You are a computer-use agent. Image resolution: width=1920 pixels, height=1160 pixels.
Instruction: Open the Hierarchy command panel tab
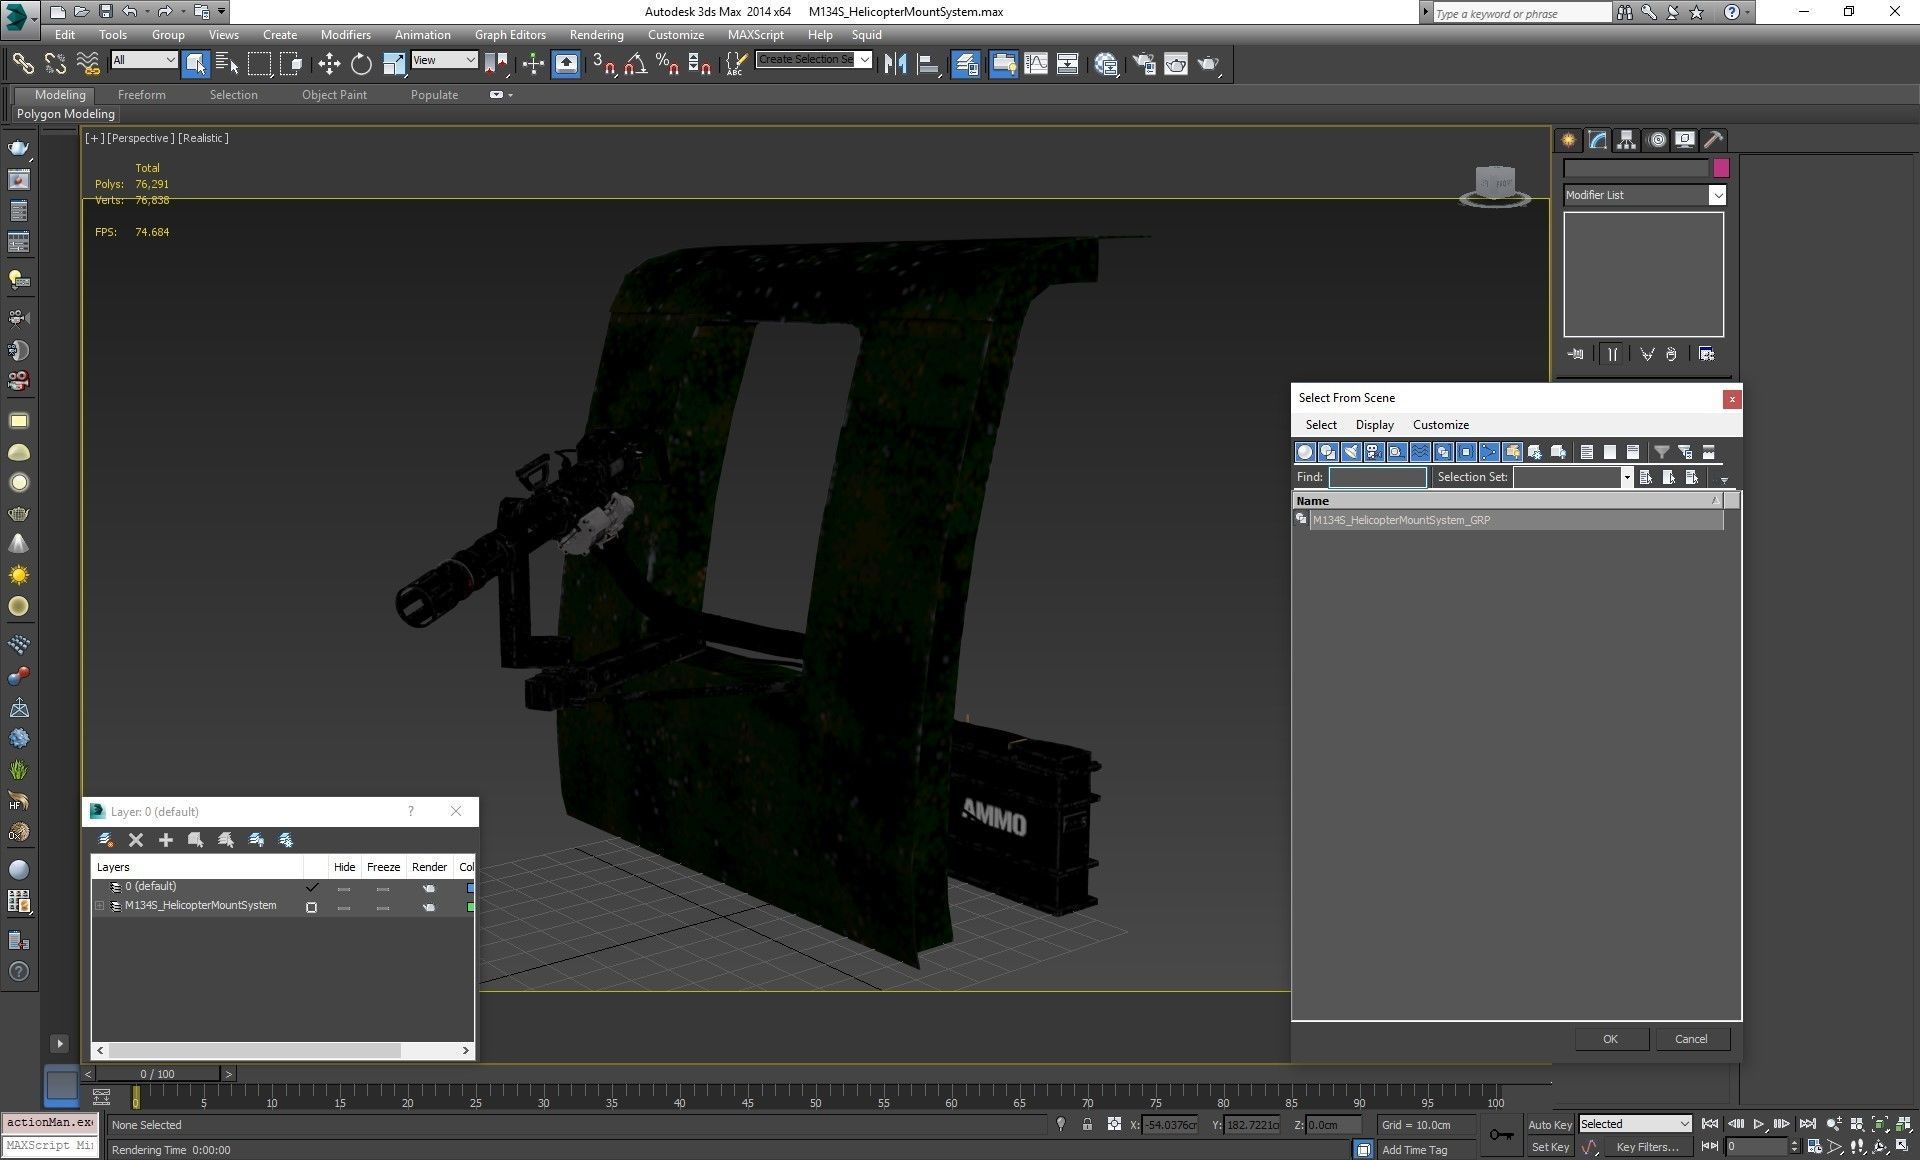click(1627, 140)
